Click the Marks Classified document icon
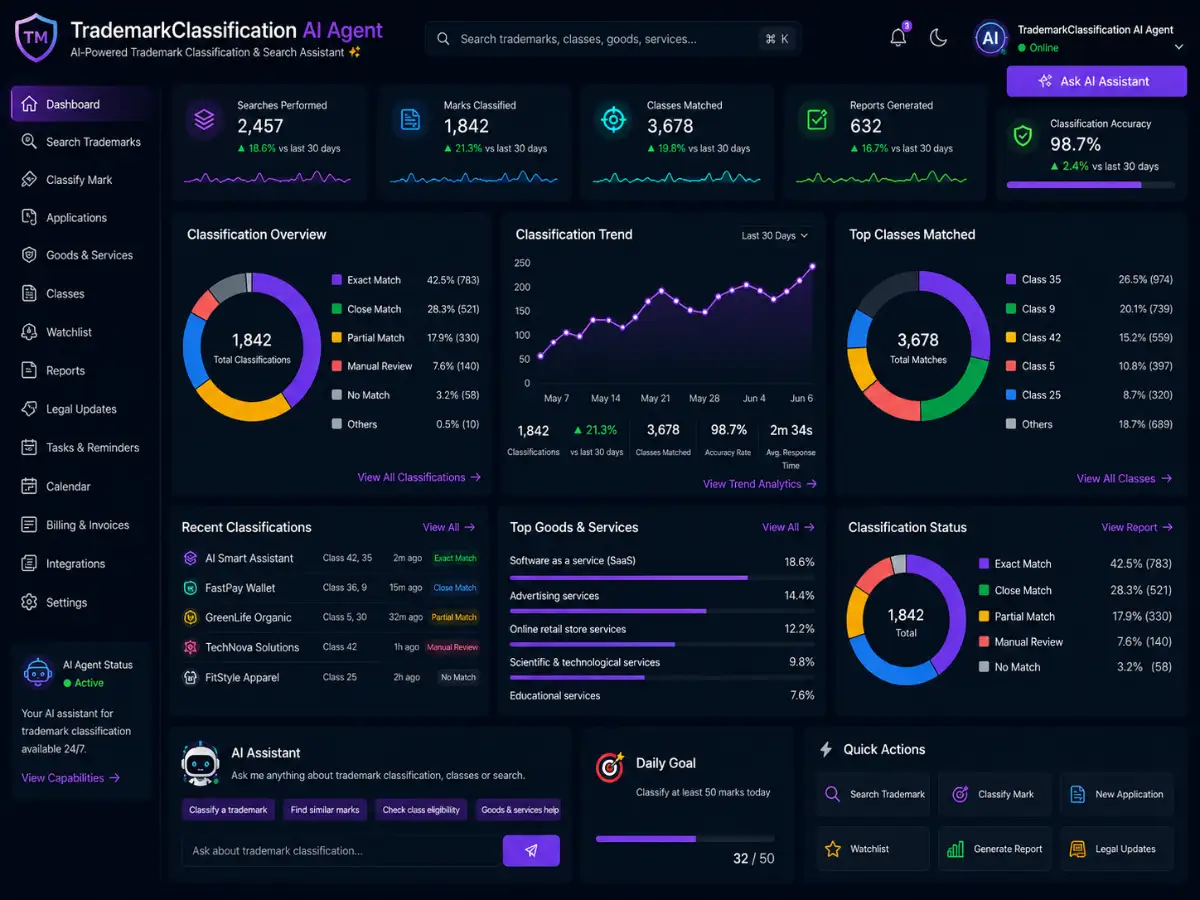The width and height of the screenshot is (1200, 900). coord(410,120)
